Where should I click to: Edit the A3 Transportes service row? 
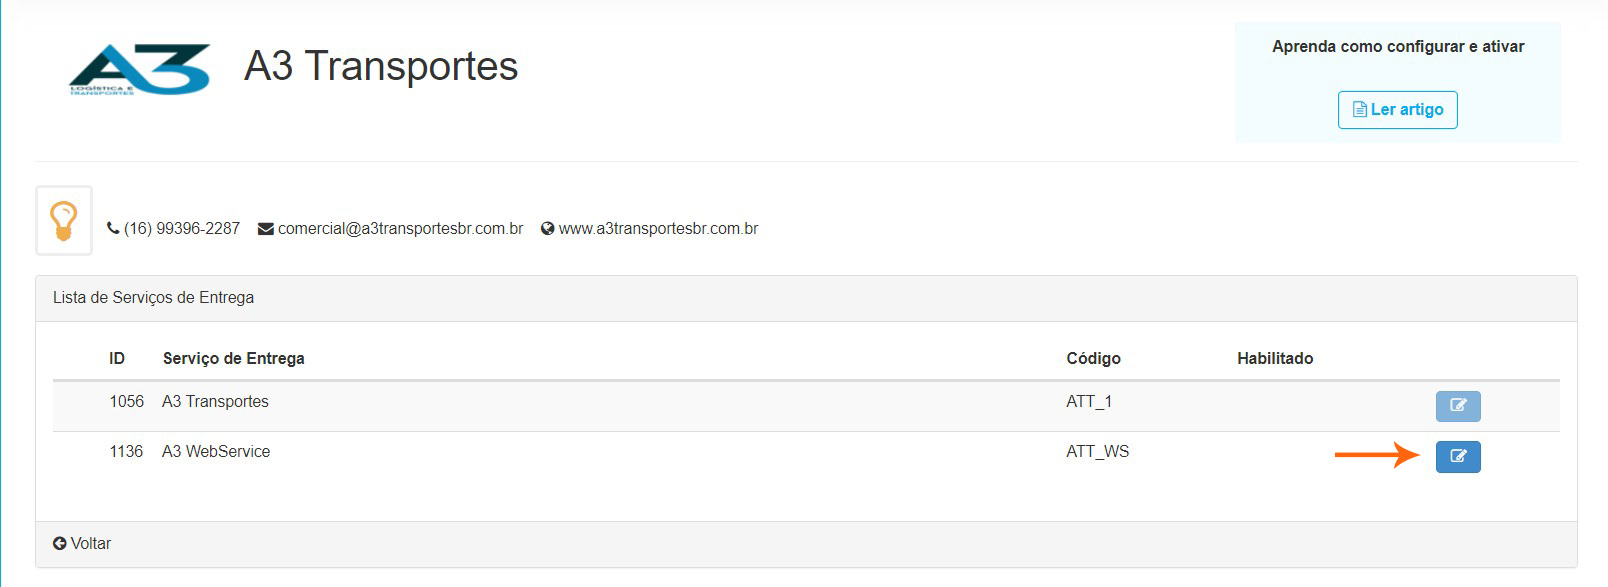pyautogui.click(x=1458, y=406)
